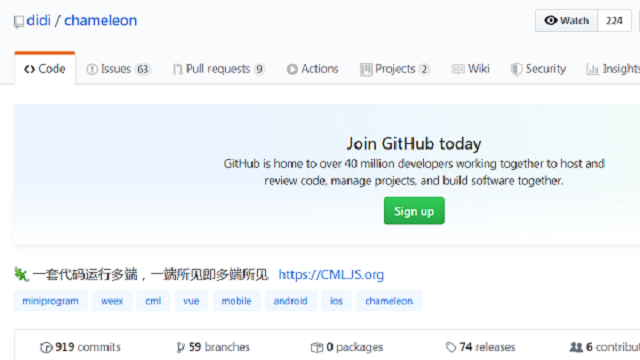Open the Issues tab
Image resolution: width=640 pixels, height=360 pixels.
[x=118, y=69]
